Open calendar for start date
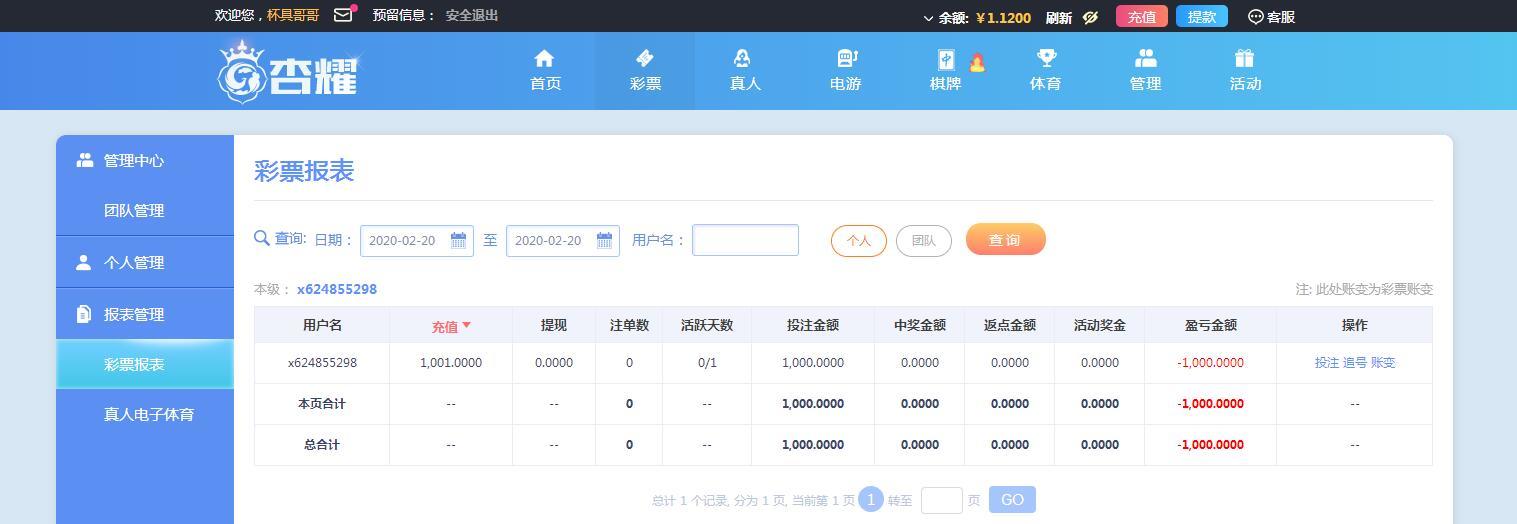This screenshot has width=1517, height=524. click(458, 240)
